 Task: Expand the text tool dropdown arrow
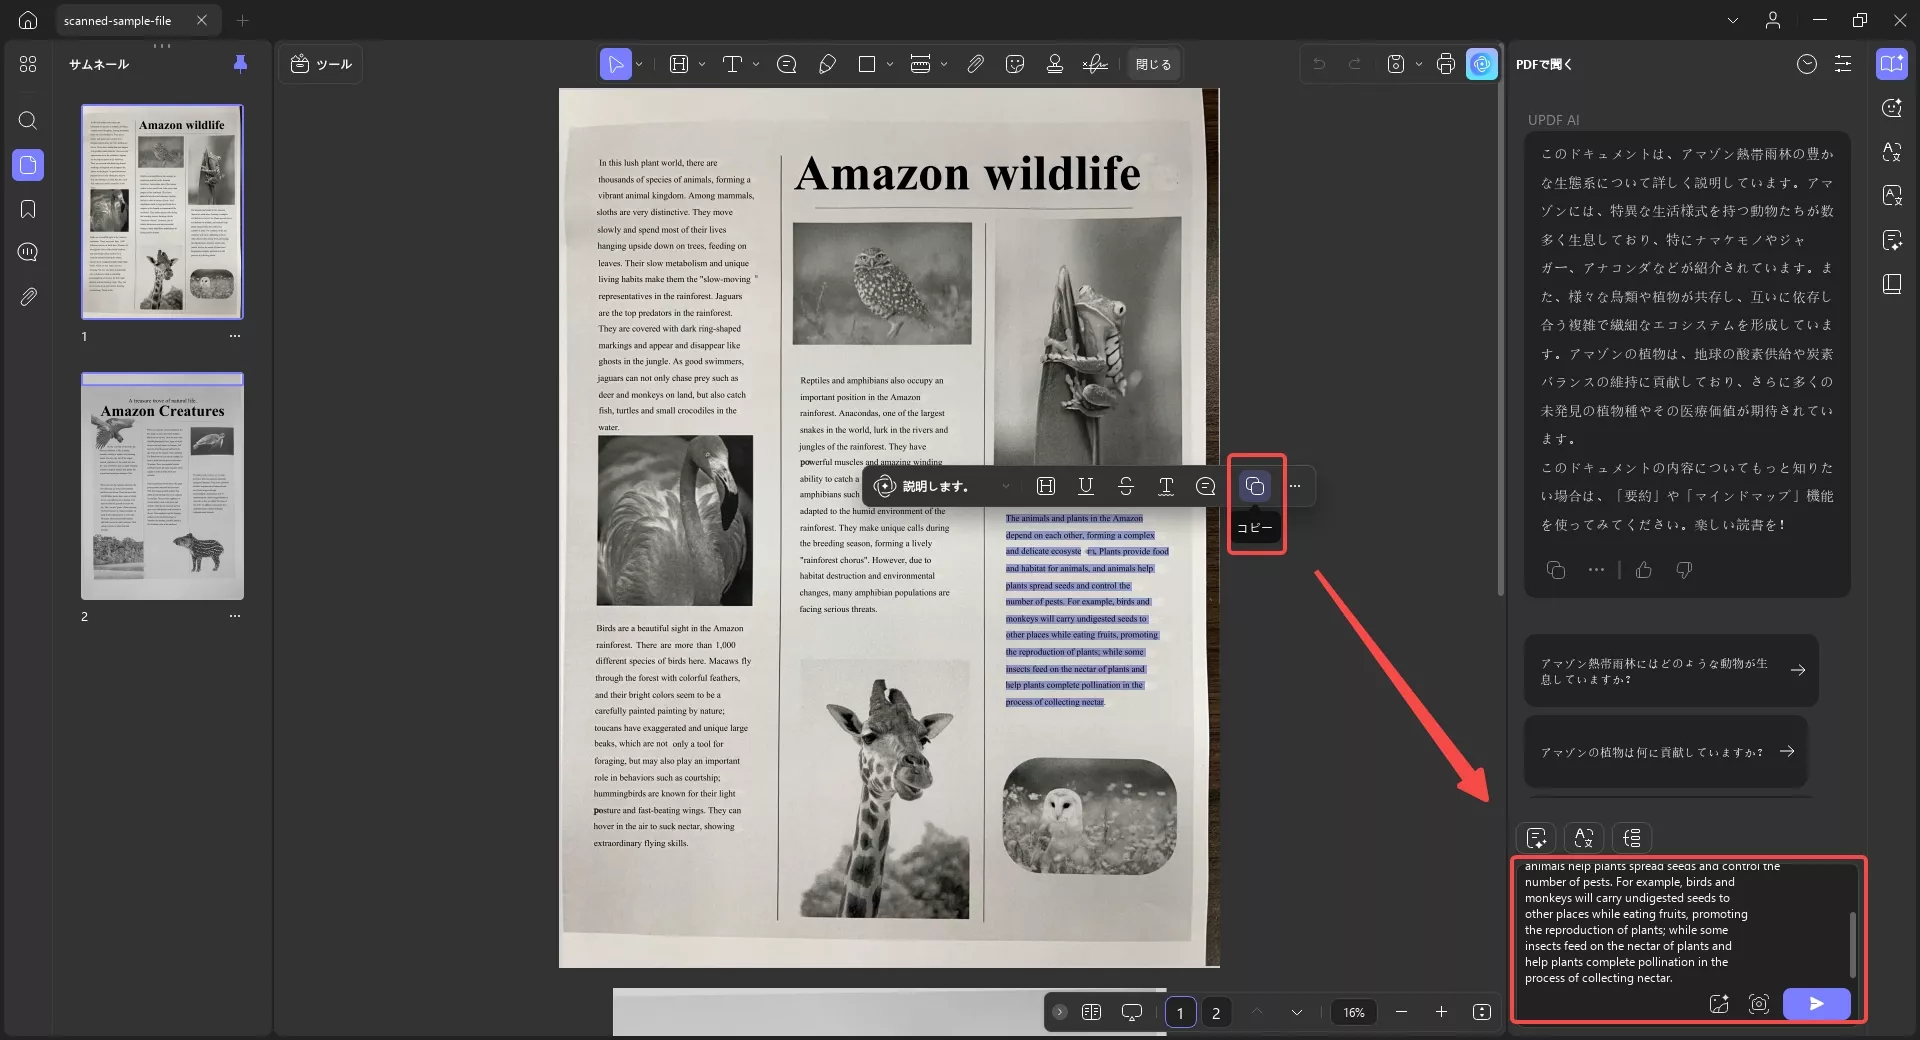[x=756, y=64]
